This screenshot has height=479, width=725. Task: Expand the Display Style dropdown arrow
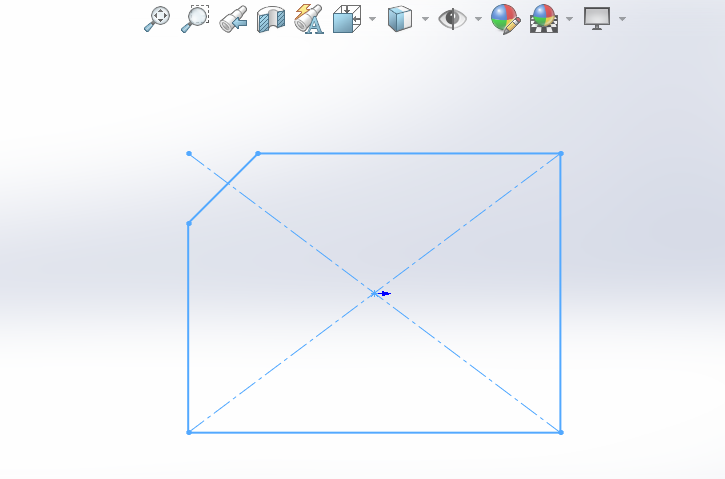tap(425, 19)
